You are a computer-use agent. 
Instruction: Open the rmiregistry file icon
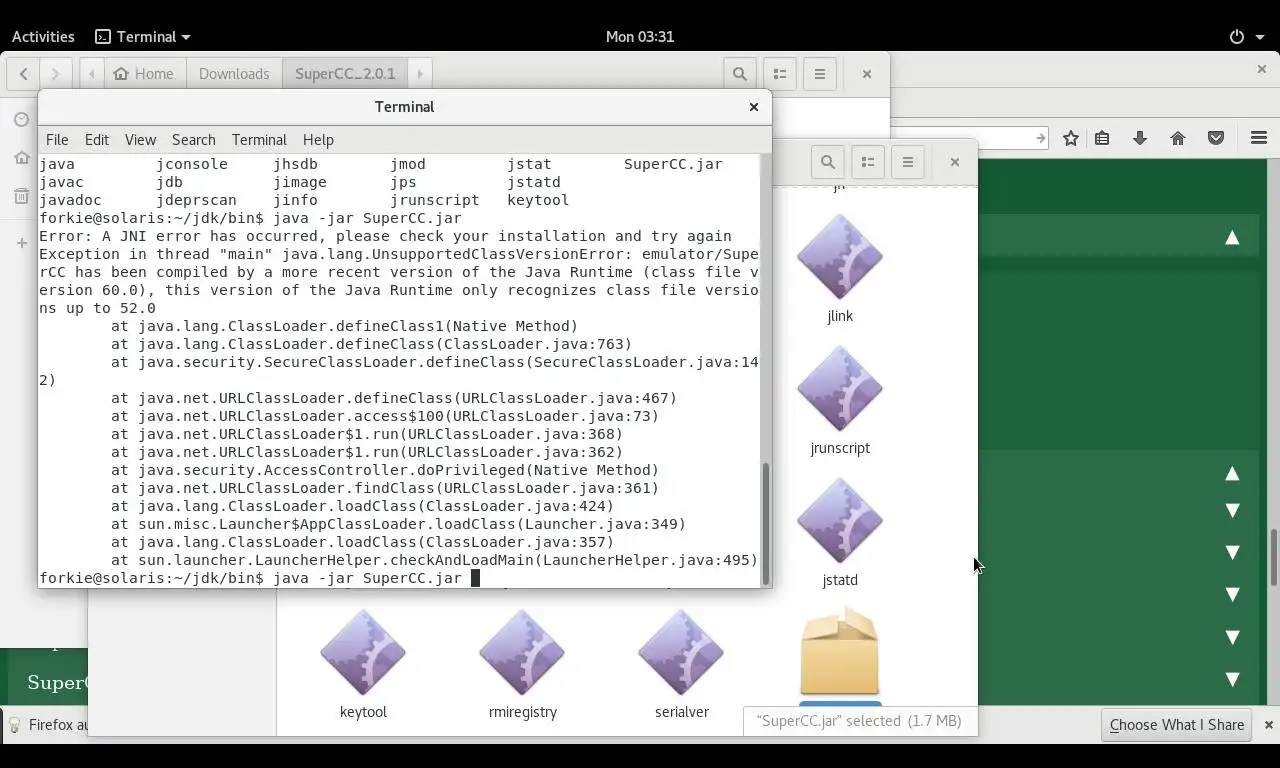click(522, 653)
